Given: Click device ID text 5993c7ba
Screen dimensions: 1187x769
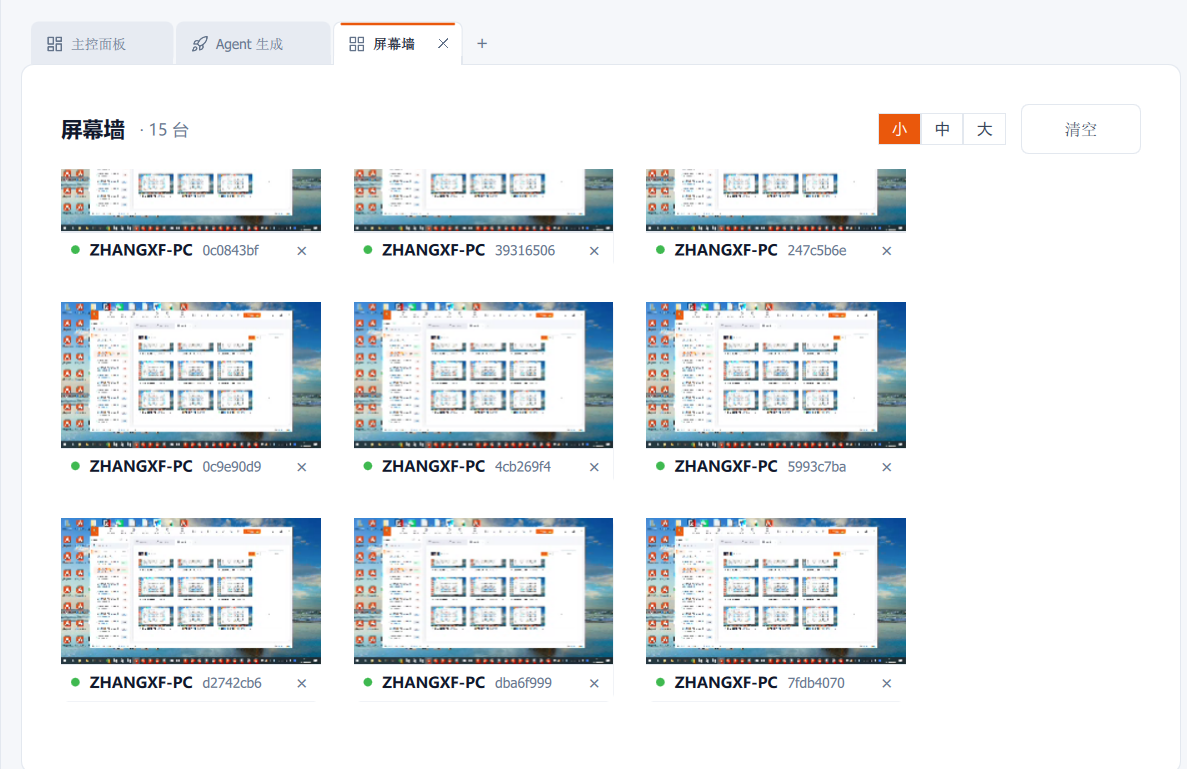Looking at the screenshot, I should click(x=817, y=467).
